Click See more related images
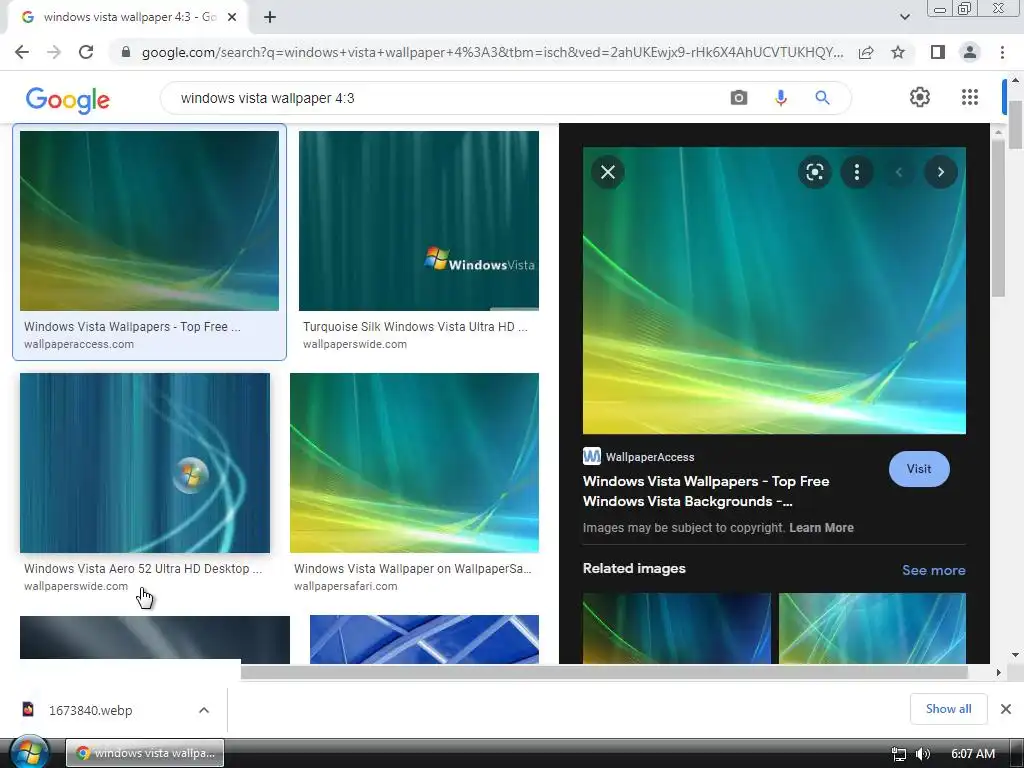This screenshot has width=1024, height=768. tap(933, 570)
